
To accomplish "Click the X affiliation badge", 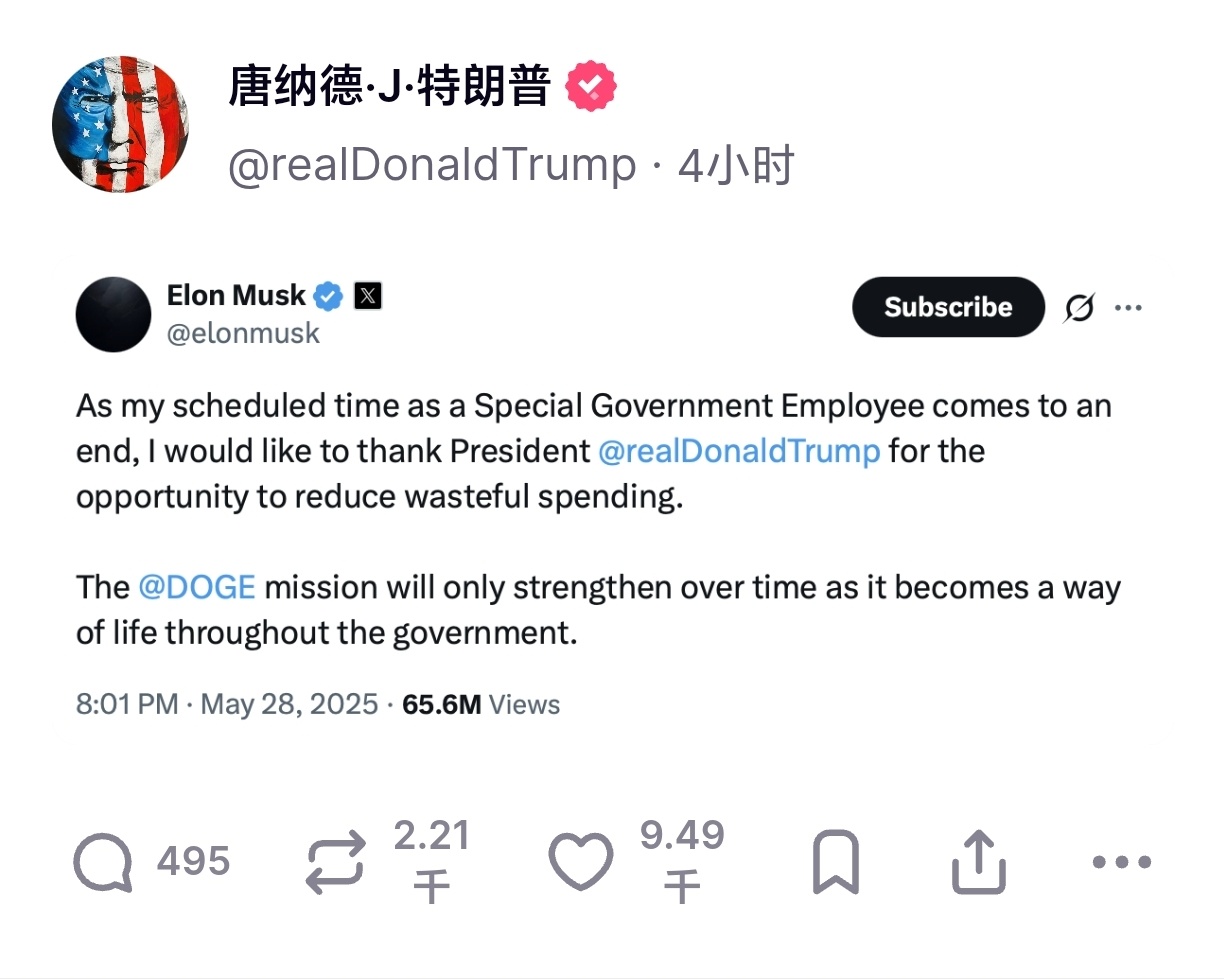I will click(368, 296).
